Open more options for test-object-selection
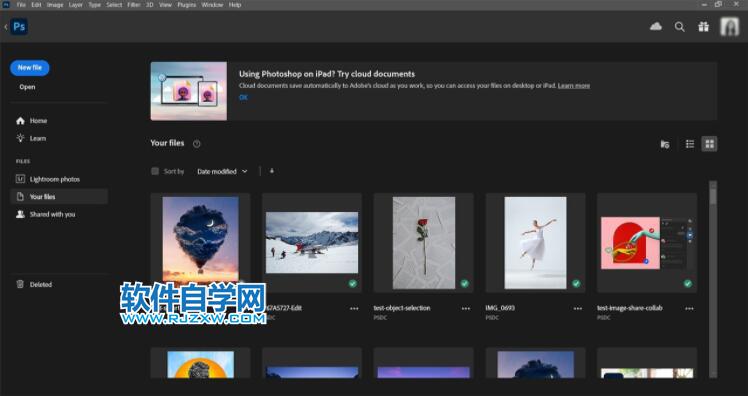Screen dimensions: 748x396 pyautogui.click(x=466, y=309)
